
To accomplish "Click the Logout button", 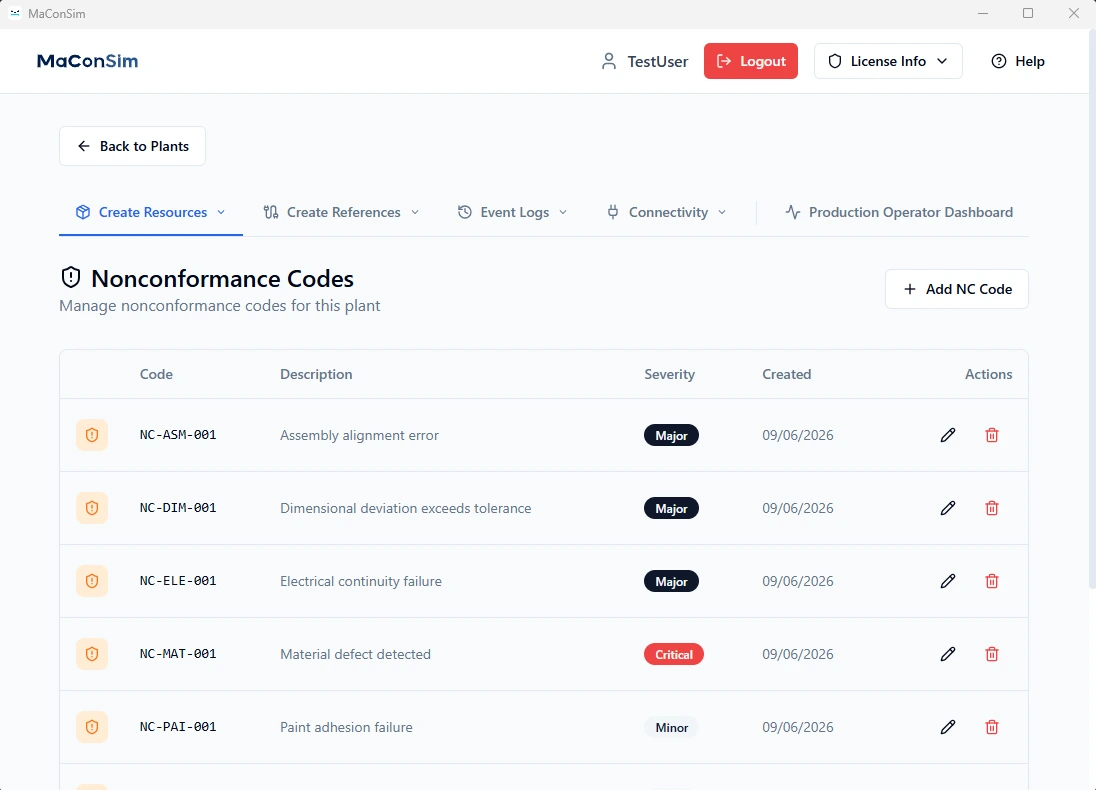I will click(751, 62).
